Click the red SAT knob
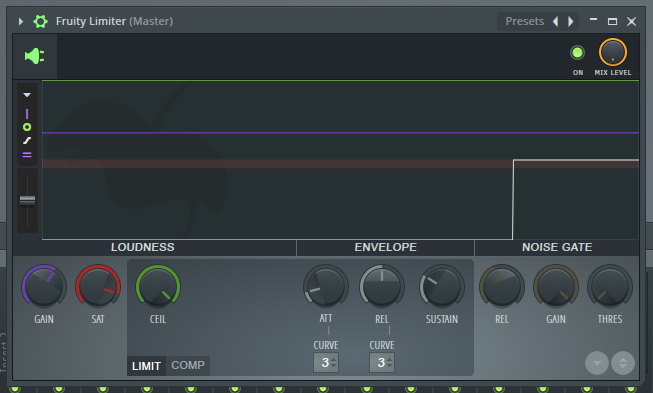Screen dimensions: 653x393 pyautogui.click(x=98, y=286)
